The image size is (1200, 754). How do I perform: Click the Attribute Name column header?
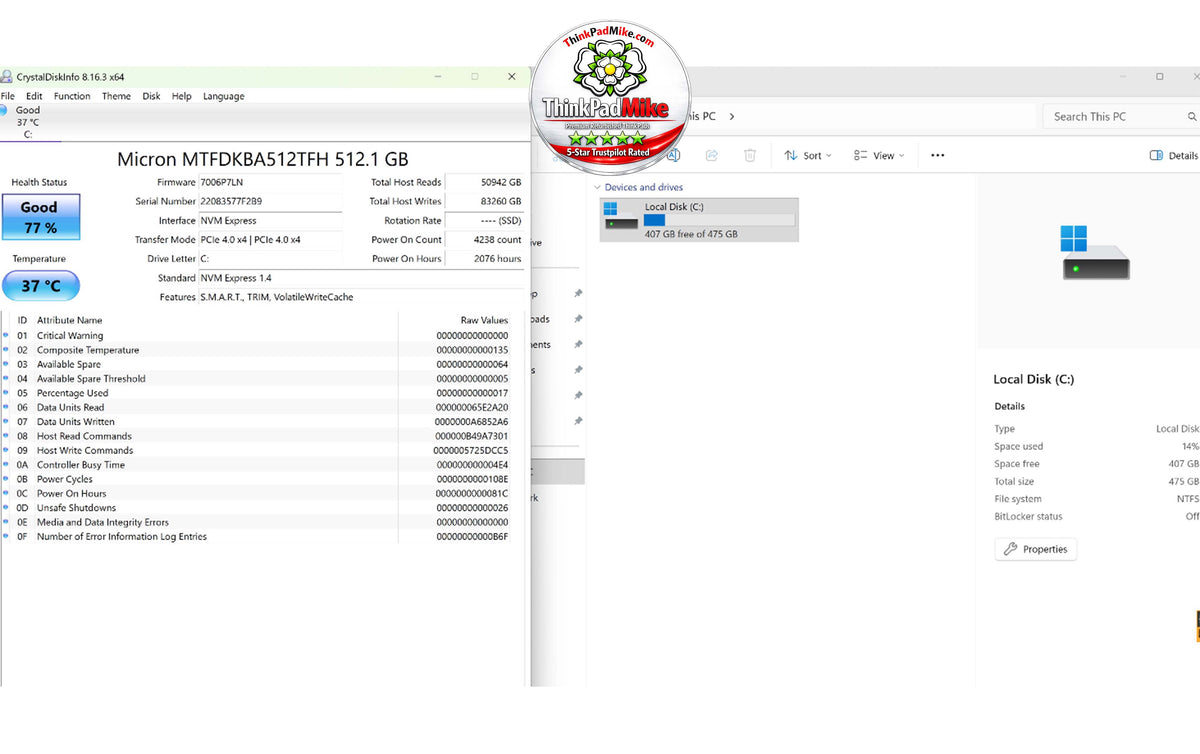tap(70, 320)
